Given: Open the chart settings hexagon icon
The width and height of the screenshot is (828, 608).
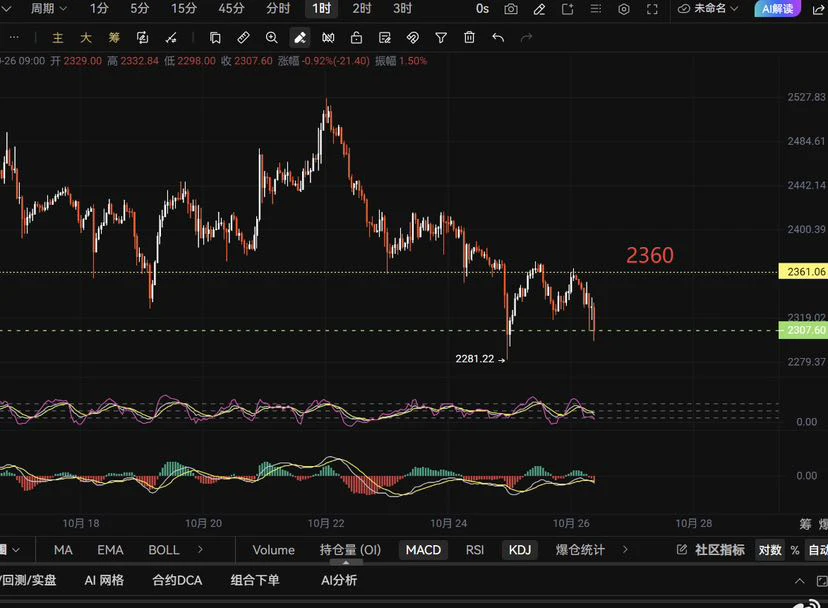Looking at the screenshot, I should coord(624,9).
